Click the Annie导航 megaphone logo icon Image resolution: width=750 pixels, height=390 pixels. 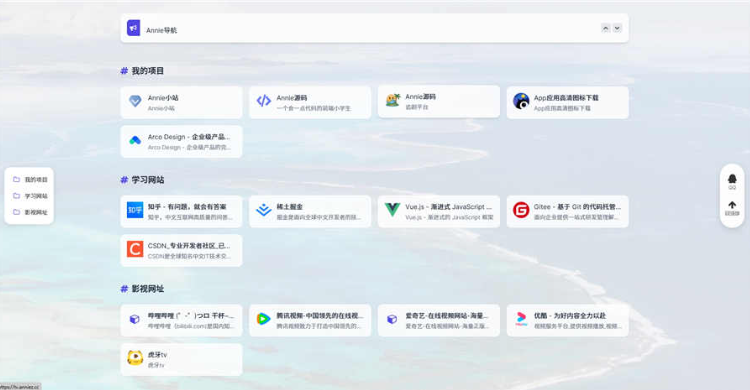133,28
